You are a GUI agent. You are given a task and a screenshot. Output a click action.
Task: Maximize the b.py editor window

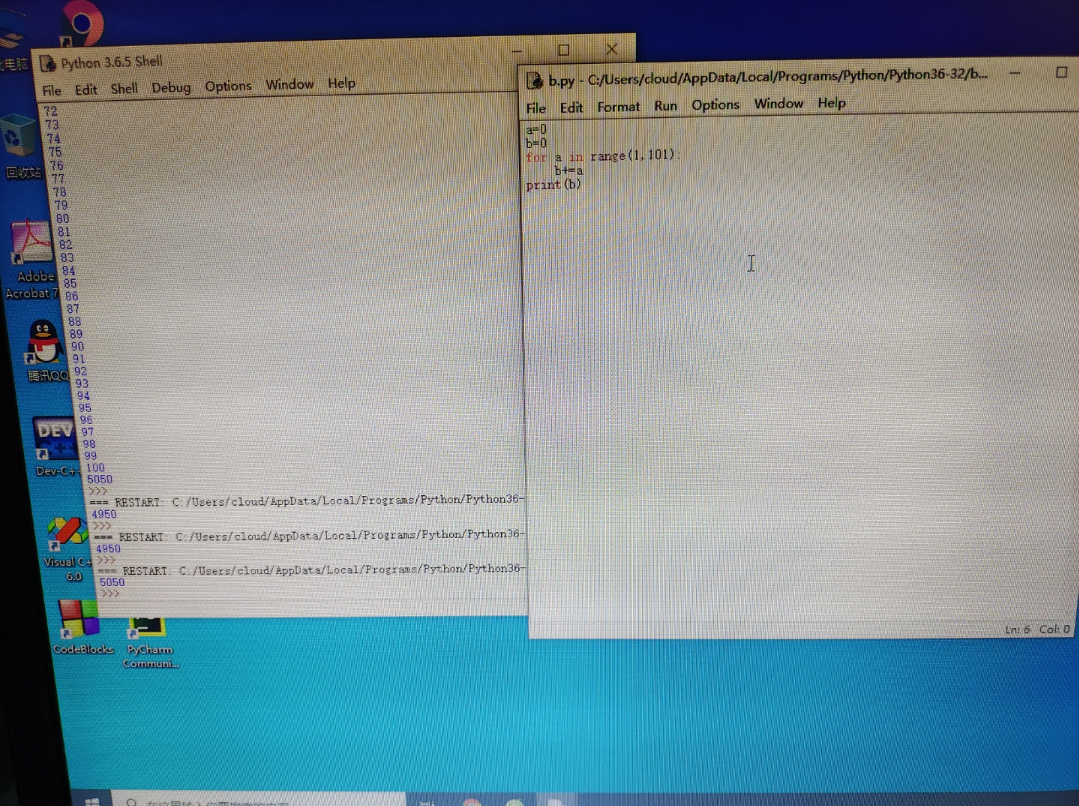pos(1061,72)
